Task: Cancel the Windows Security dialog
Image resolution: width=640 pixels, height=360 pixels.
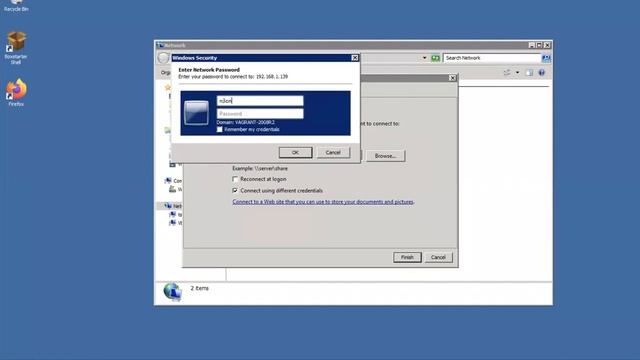Action: pos(333,152)
